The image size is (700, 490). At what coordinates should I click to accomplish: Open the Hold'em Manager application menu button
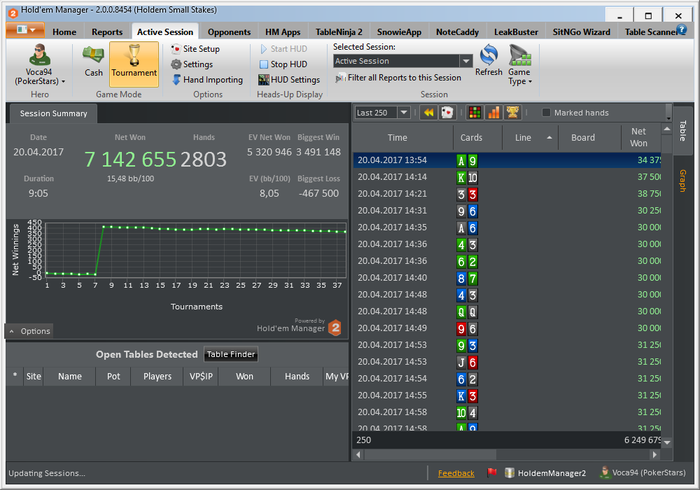[x=25, y=30]
